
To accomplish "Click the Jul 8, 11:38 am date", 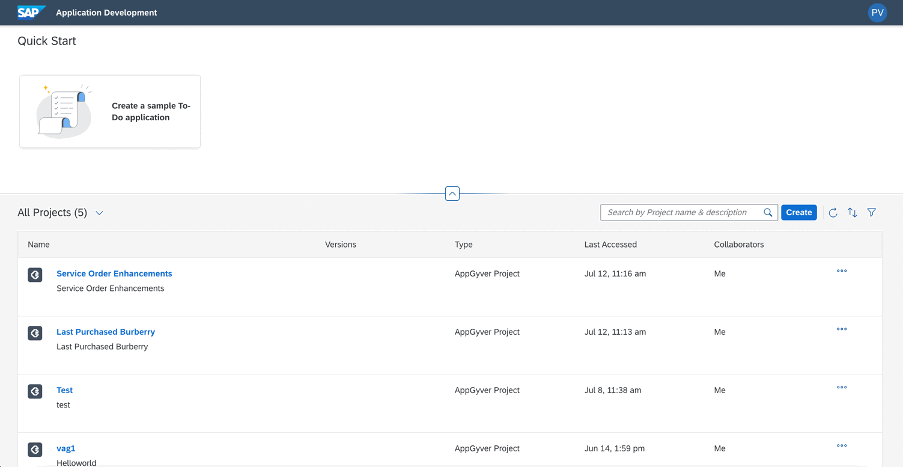I will click(x=613, y=390).
